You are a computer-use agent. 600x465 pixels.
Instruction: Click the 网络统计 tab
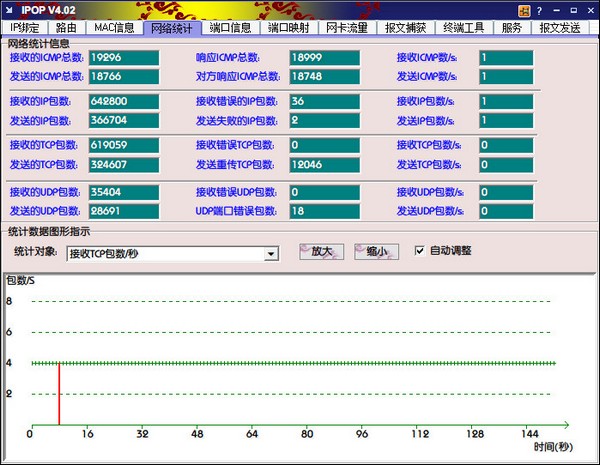click(x=171, y=28)
